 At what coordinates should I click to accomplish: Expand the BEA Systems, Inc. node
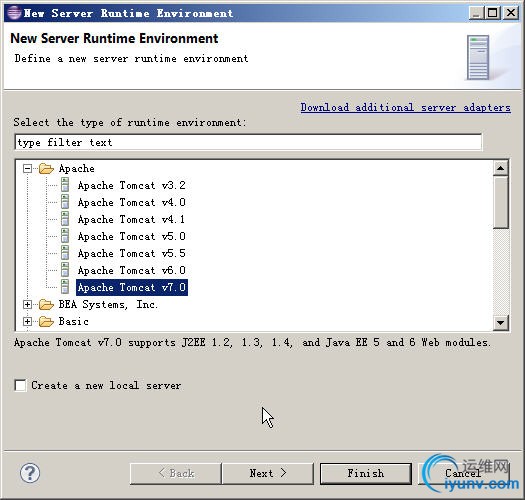point(27,304)
